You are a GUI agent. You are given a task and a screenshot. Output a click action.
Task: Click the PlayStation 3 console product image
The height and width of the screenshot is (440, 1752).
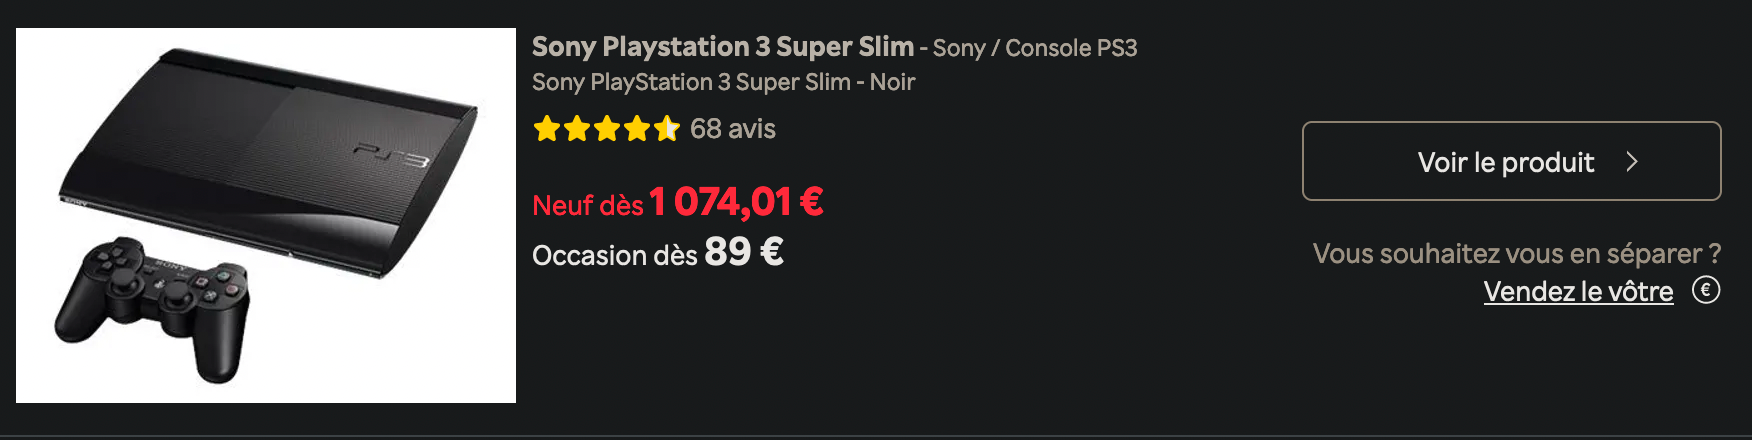(266, 215)
